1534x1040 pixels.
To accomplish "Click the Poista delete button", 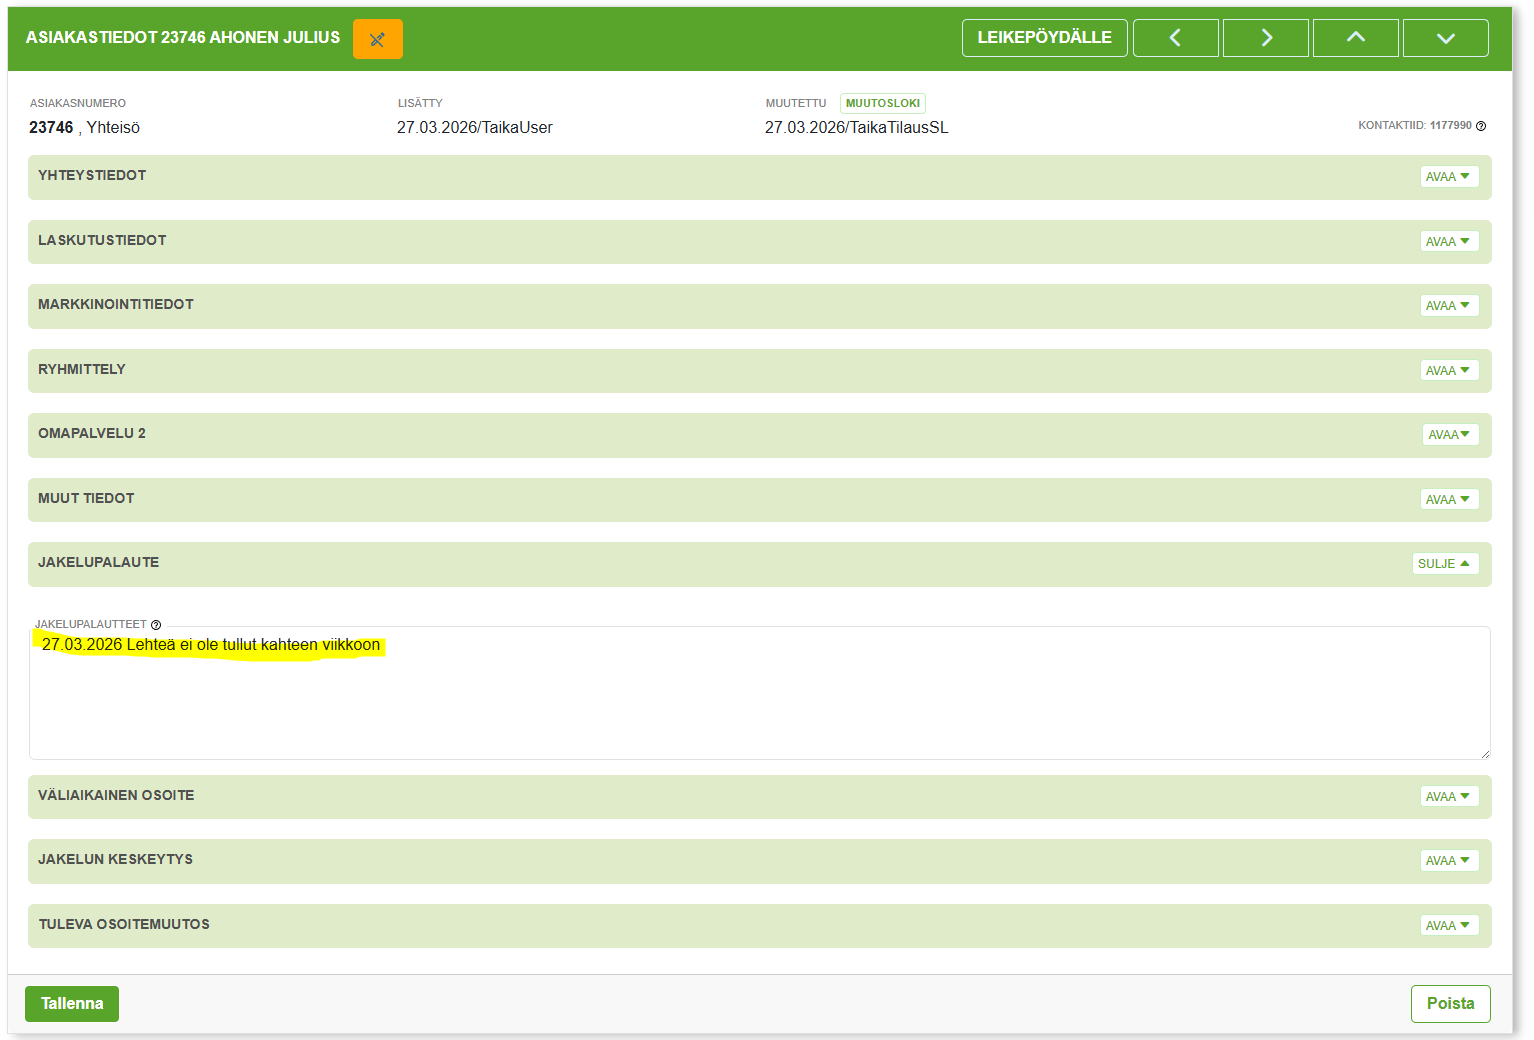I will 1450,1004.
